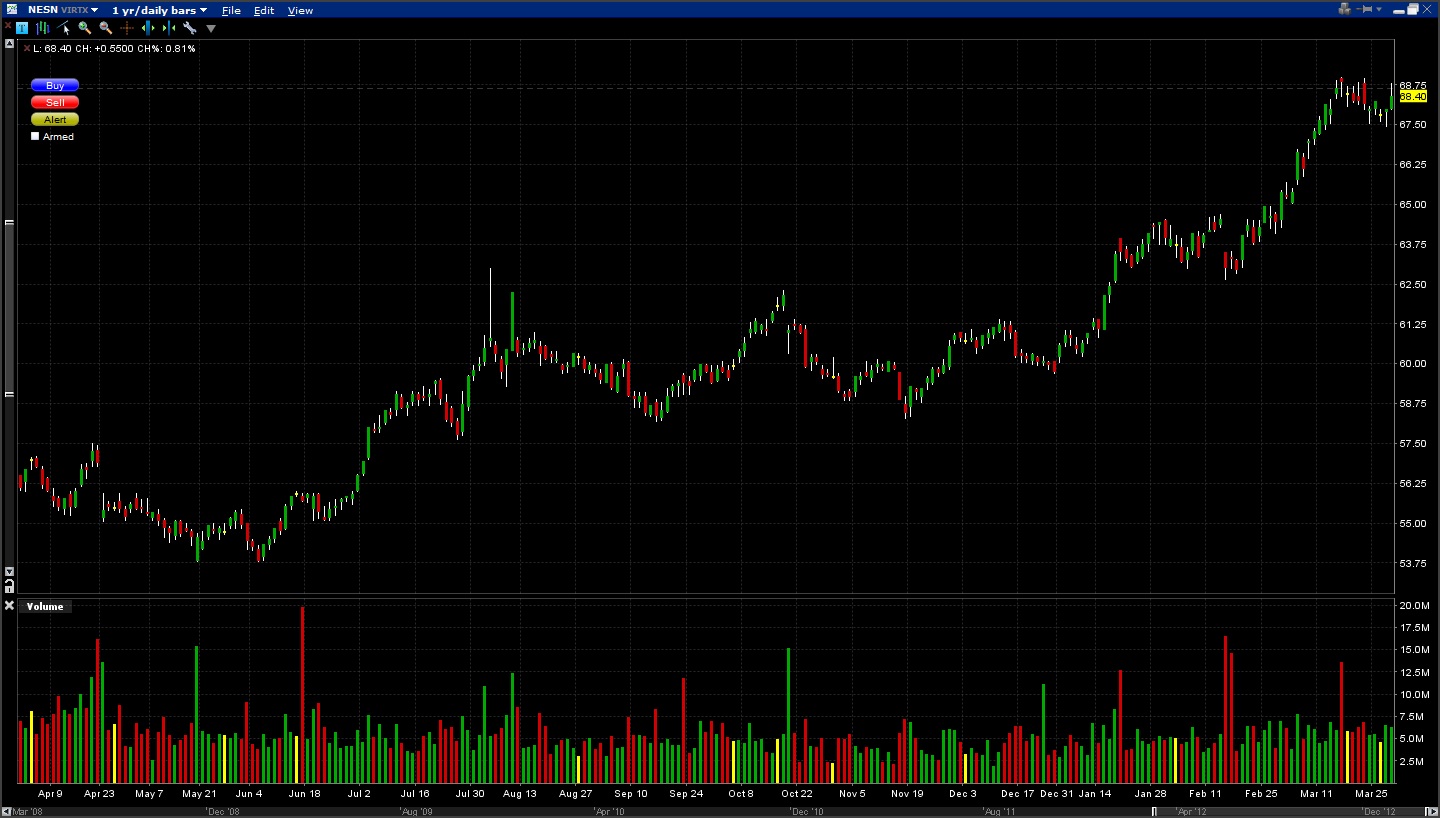Open the File menu

[231, 10]
